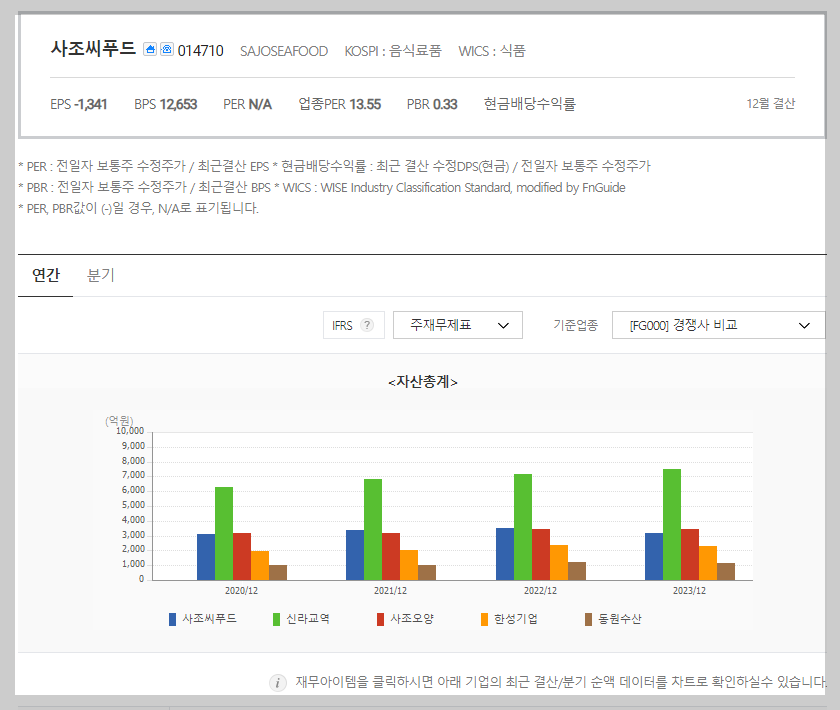Toggle 사조오양 red legend swatch
Screen dimensions: 840x710
[x=380, y=619]
